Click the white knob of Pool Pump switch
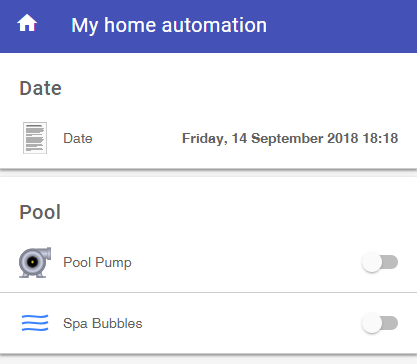 pos(372,262)
